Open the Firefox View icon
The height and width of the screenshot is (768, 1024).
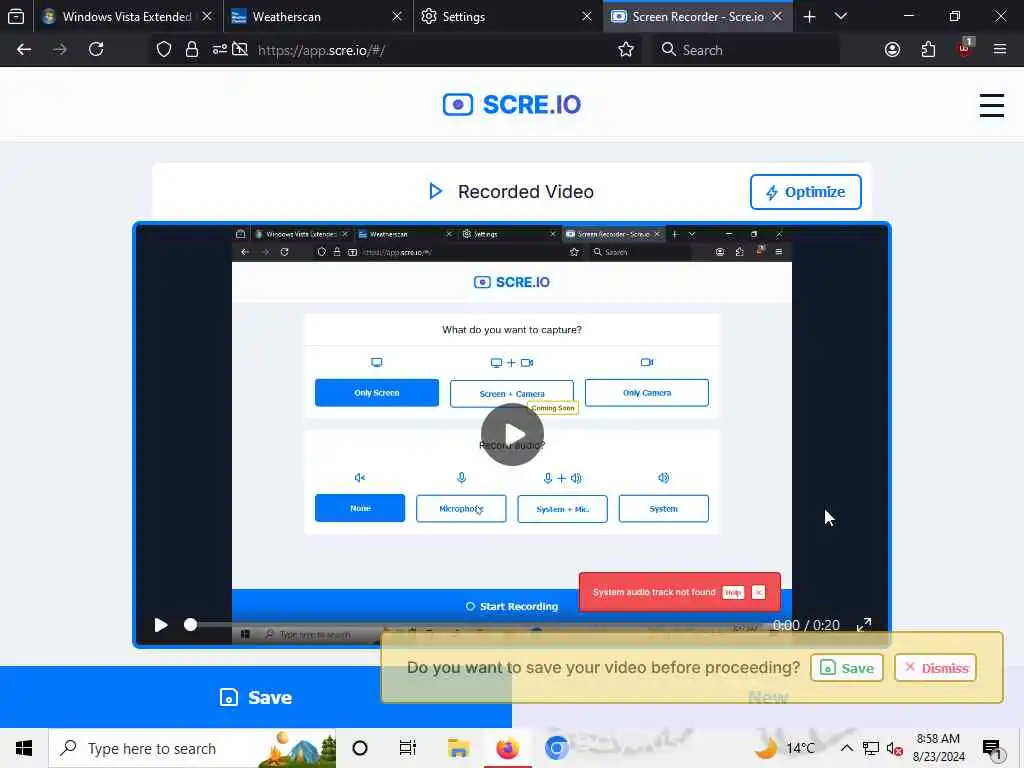pos(16,16)
